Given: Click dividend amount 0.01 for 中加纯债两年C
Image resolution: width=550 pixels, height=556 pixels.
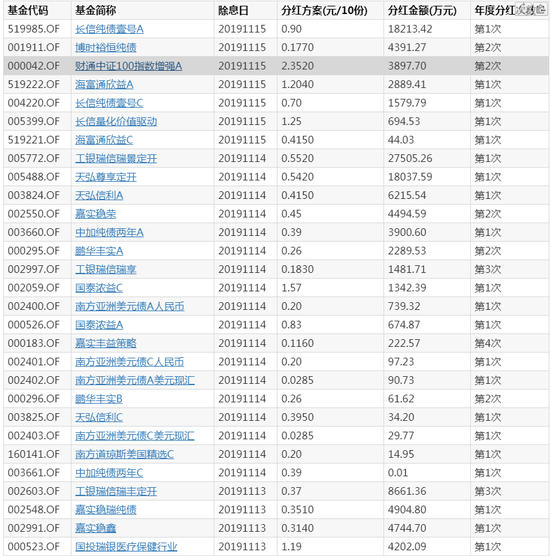Looking at the screenshot, I should [x=398, y=473].
